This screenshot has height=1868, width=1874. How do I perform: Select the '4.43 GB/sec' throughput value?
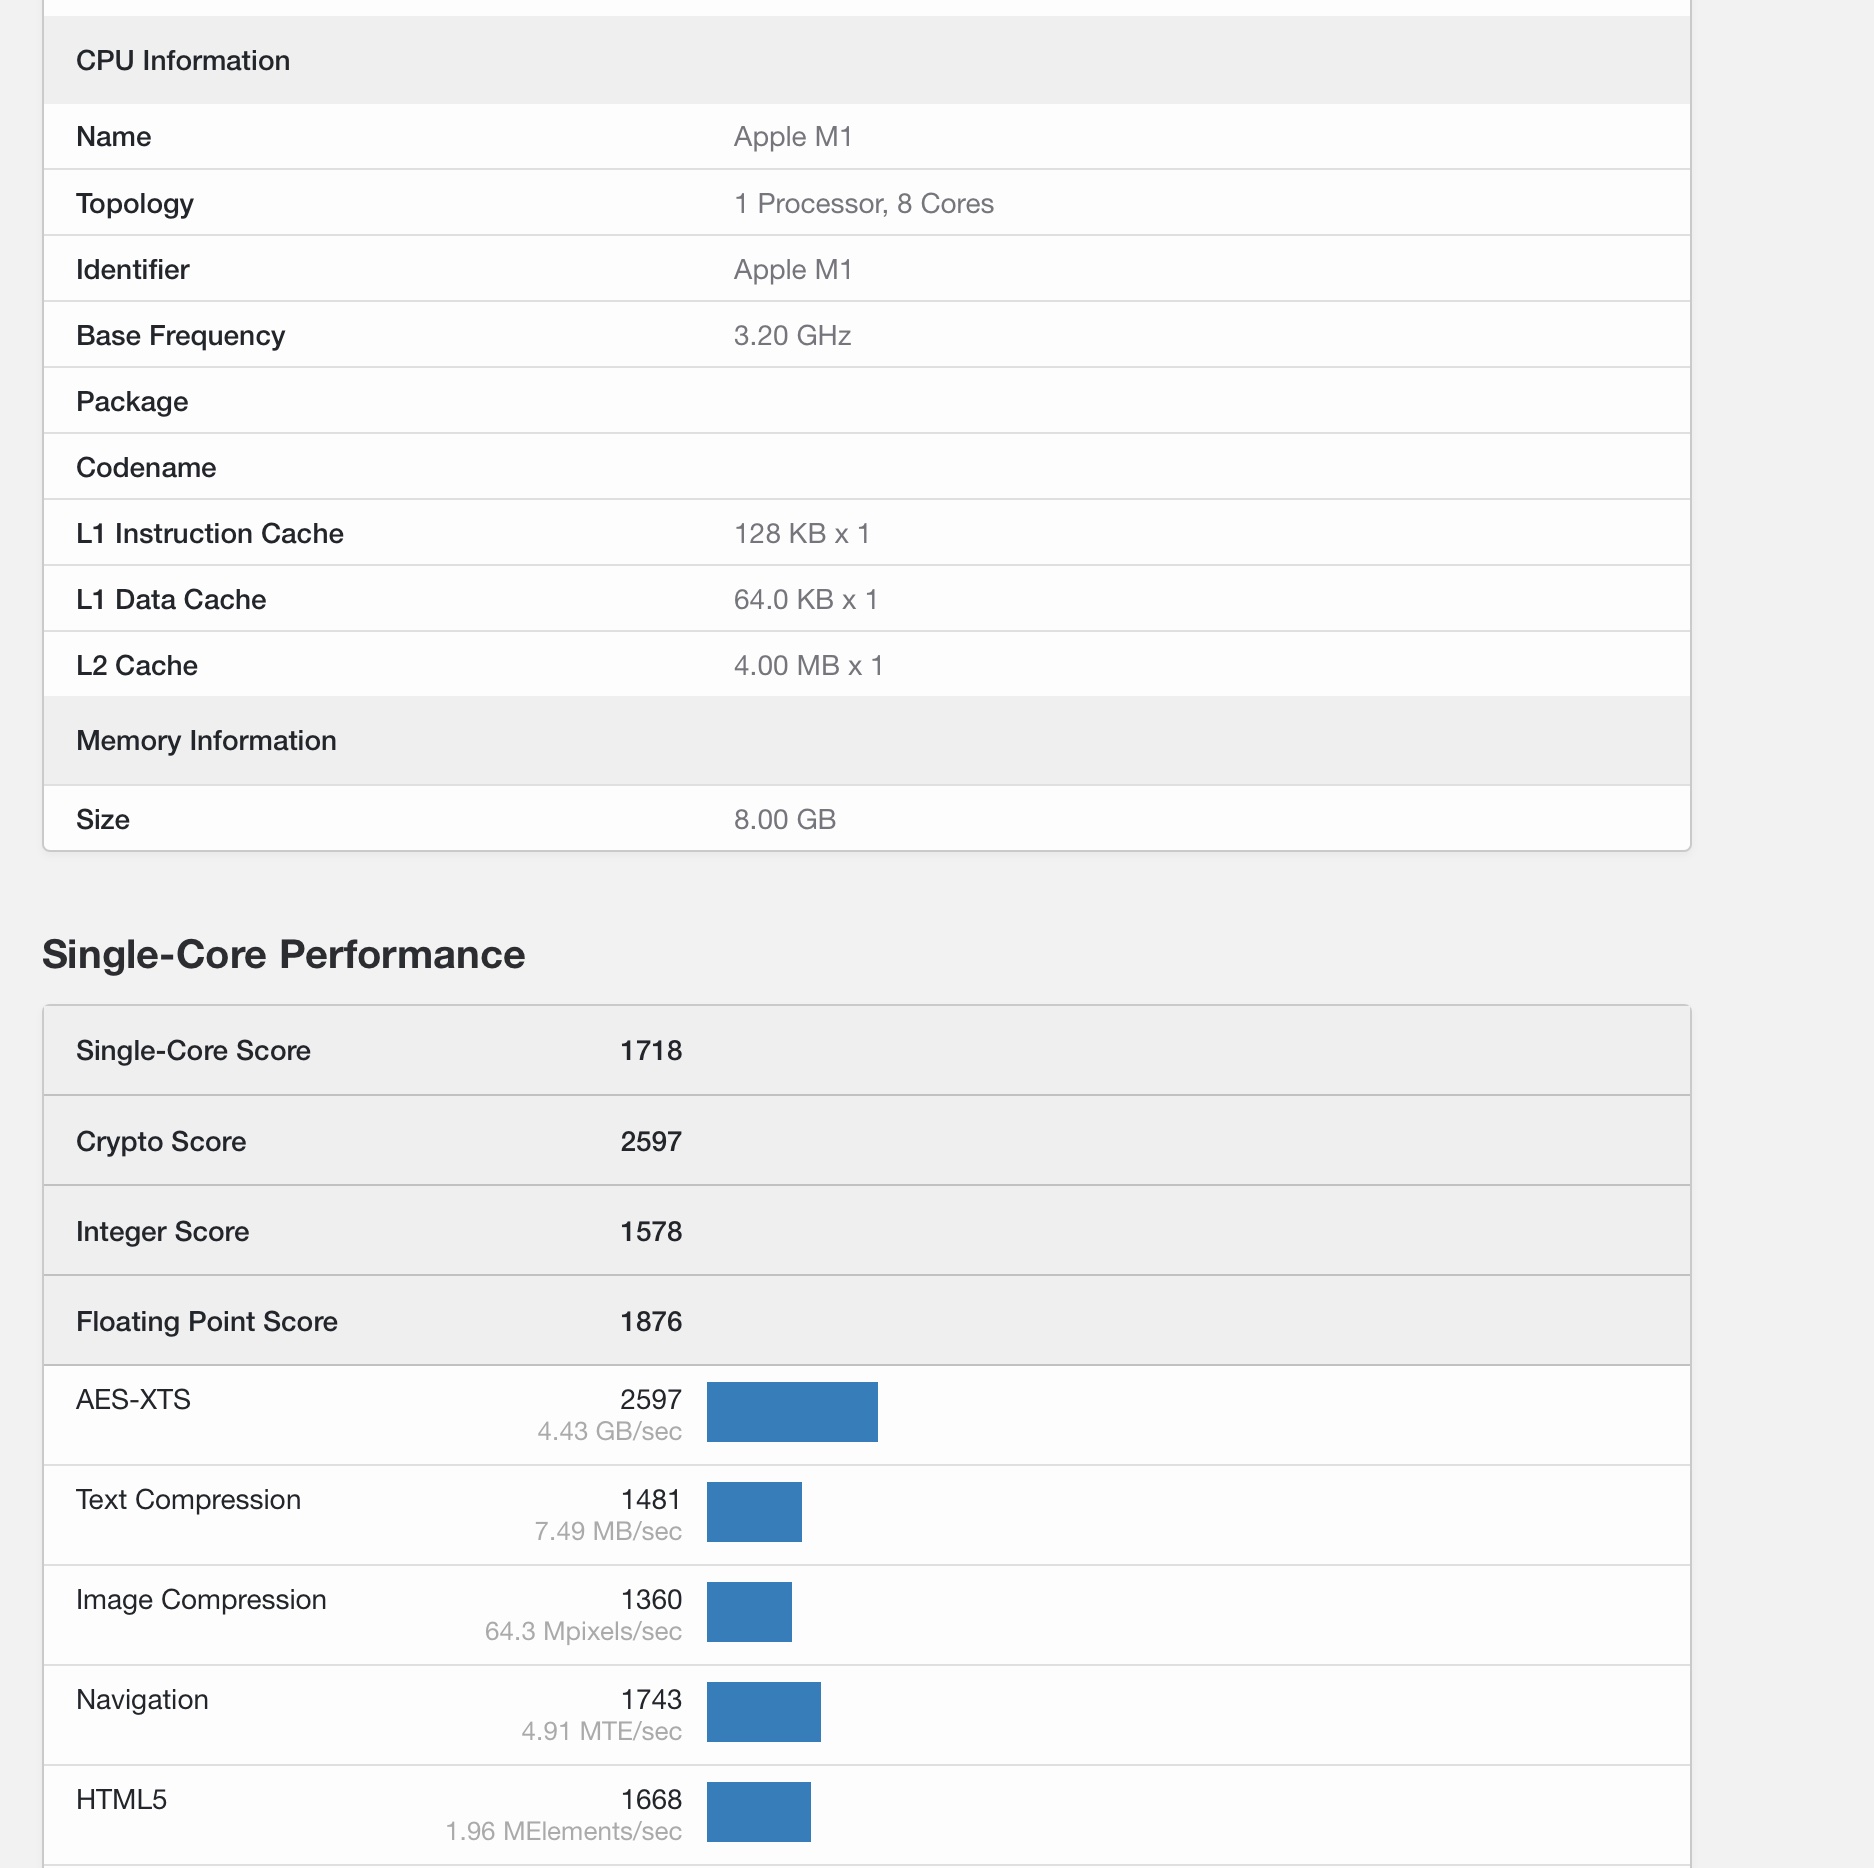click(x=610, y=1431)
